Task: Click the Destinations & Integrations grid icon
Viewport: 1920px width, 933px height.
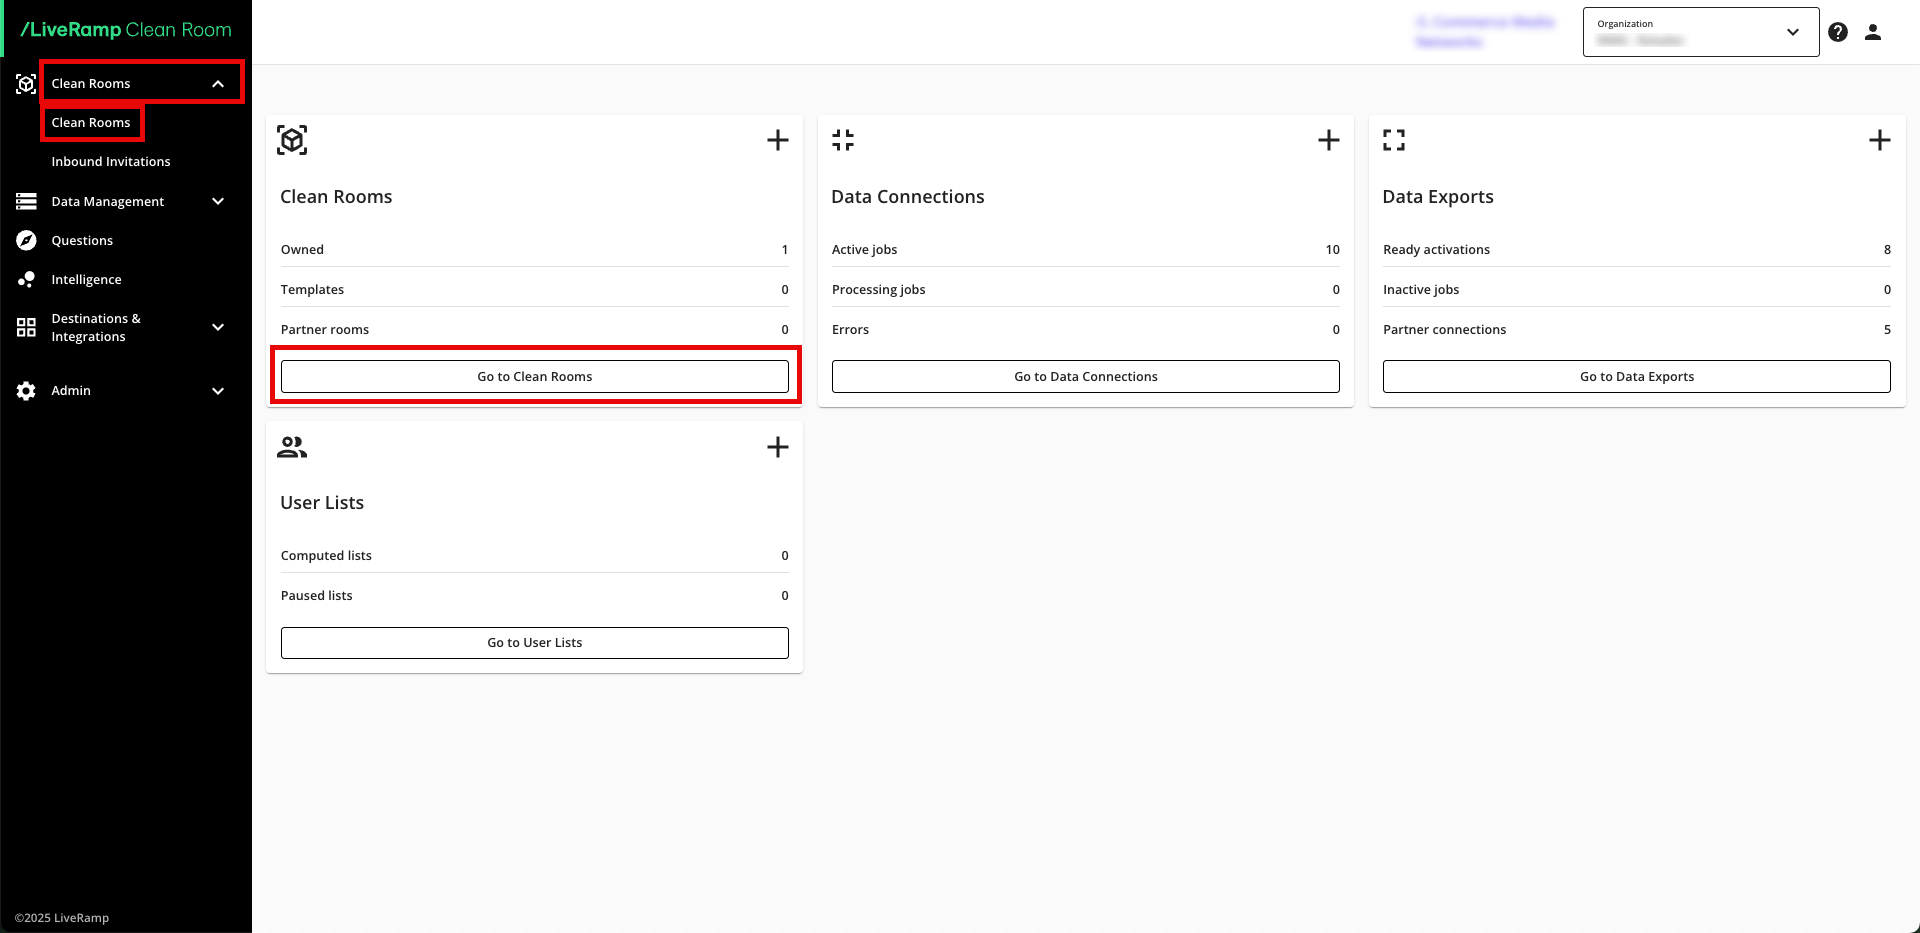Action: [26, 327]
